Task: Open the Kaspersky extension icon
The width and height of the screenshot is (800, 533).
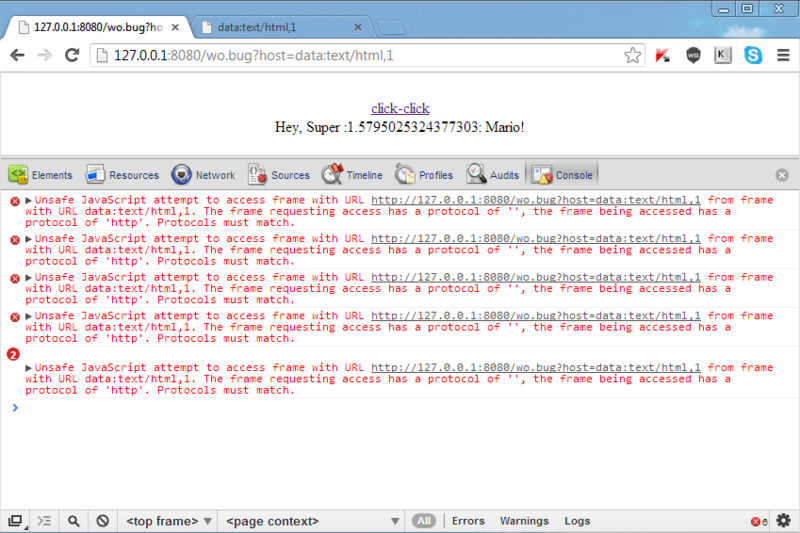Action: [x=663, y=55]
